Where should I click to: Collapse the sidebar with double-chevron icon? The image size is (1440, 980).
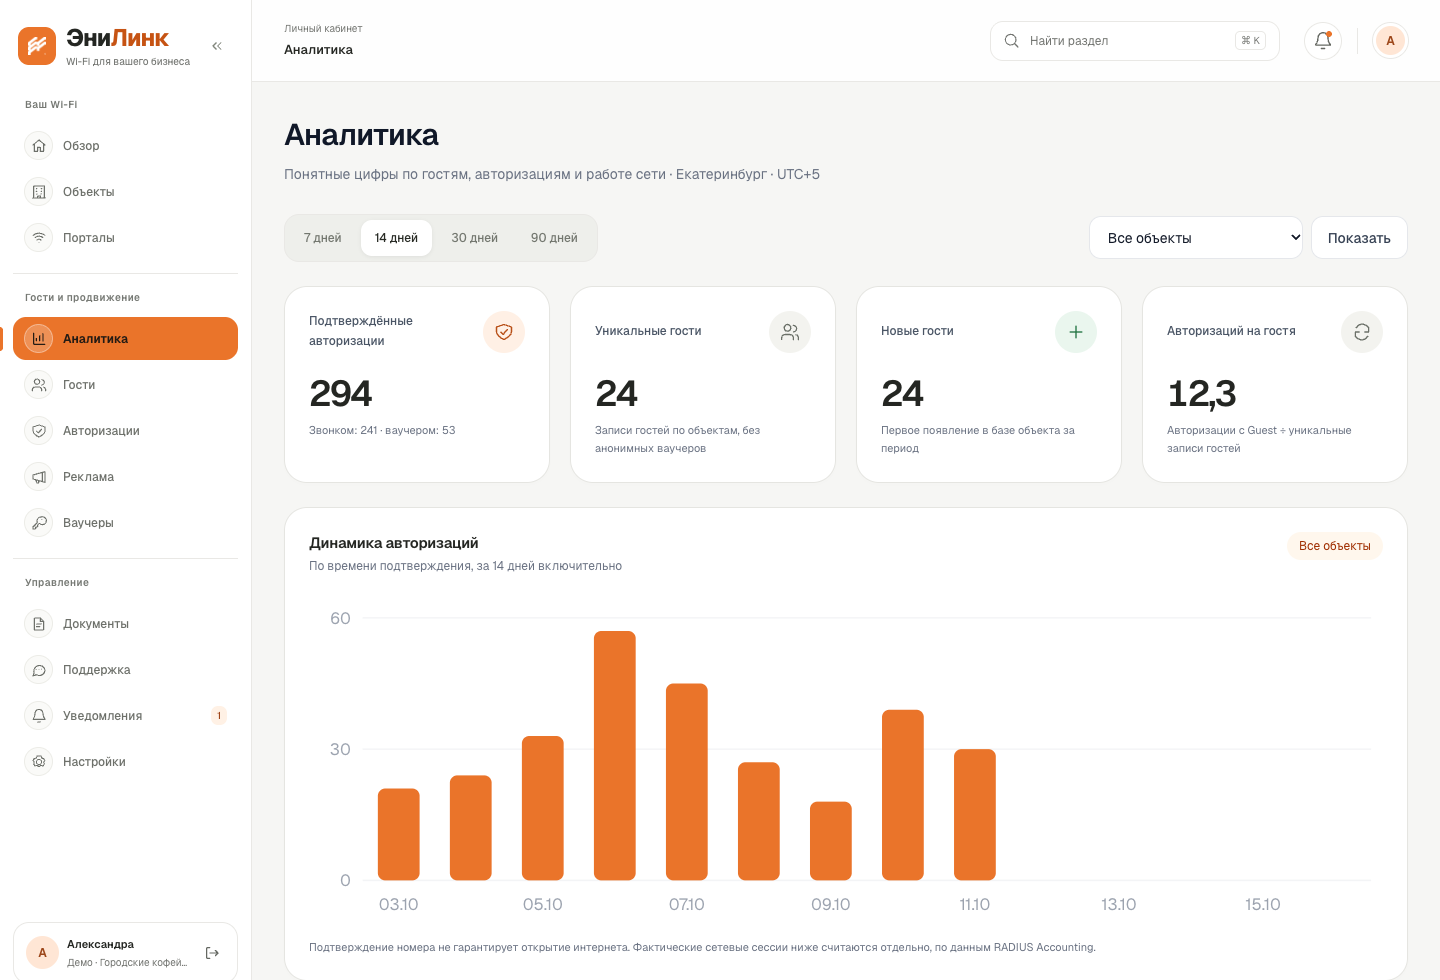pos(217,46)
